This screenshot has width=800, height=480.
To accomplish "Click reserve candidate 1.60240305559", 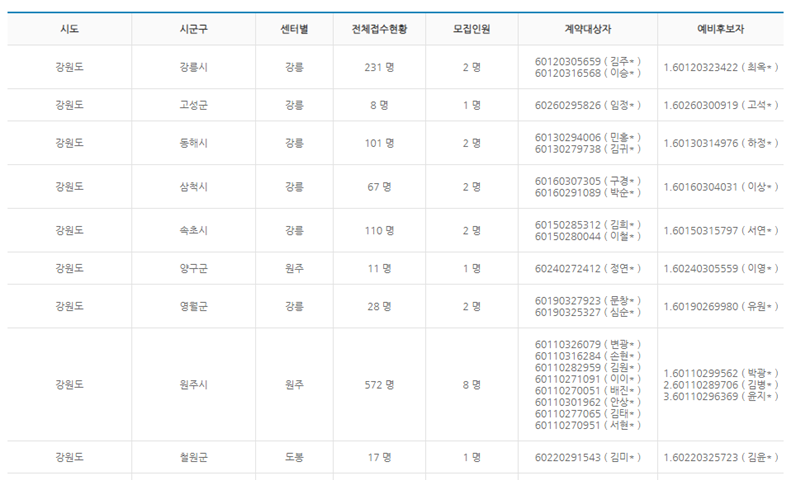I will click(721, 268).
